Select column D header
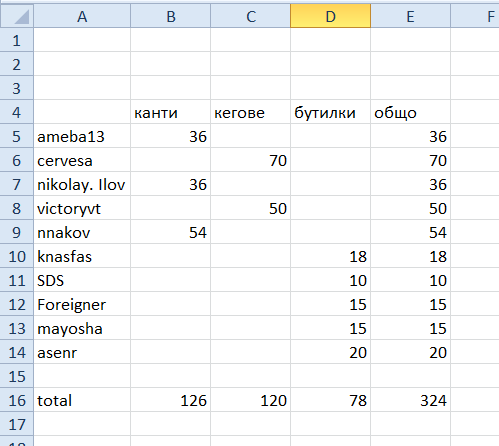499x446 pixels. pos(330,16)
